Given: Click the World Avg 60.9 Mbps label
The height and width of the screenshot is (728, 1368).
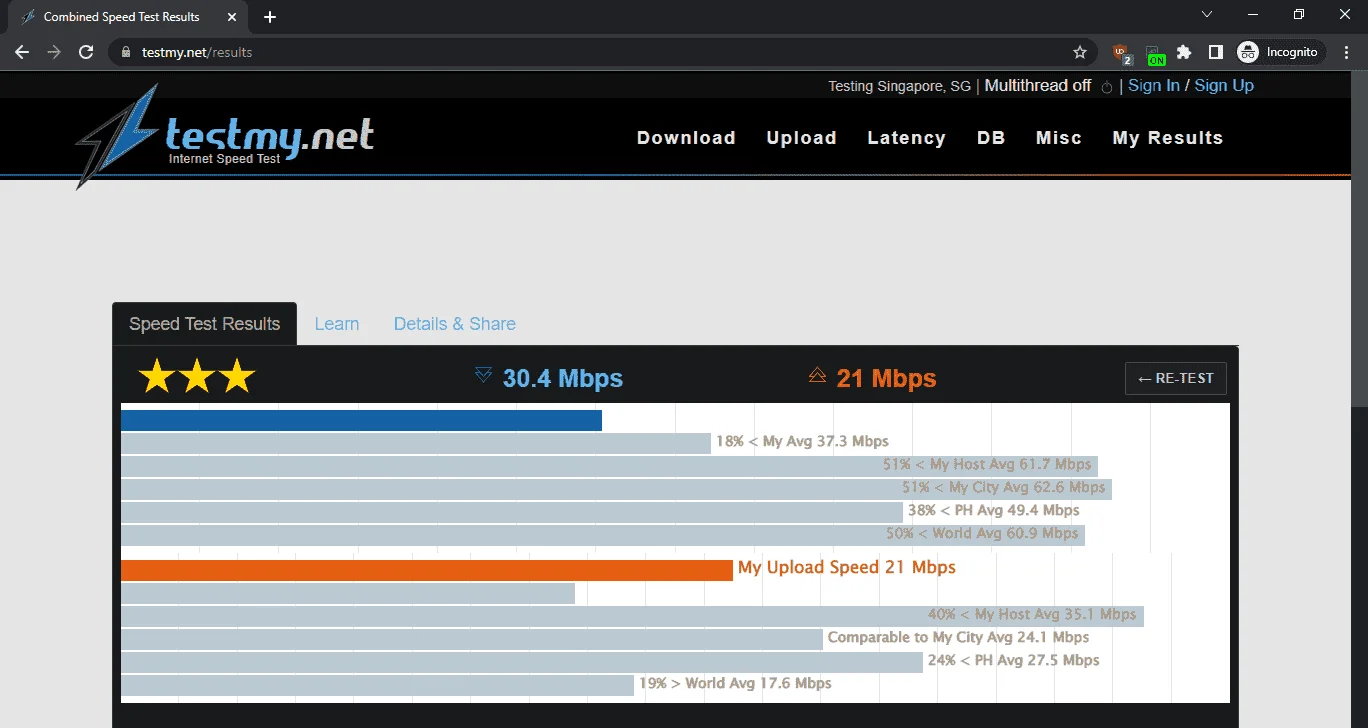Looking at the screenshot, I should tap(982, 533).
